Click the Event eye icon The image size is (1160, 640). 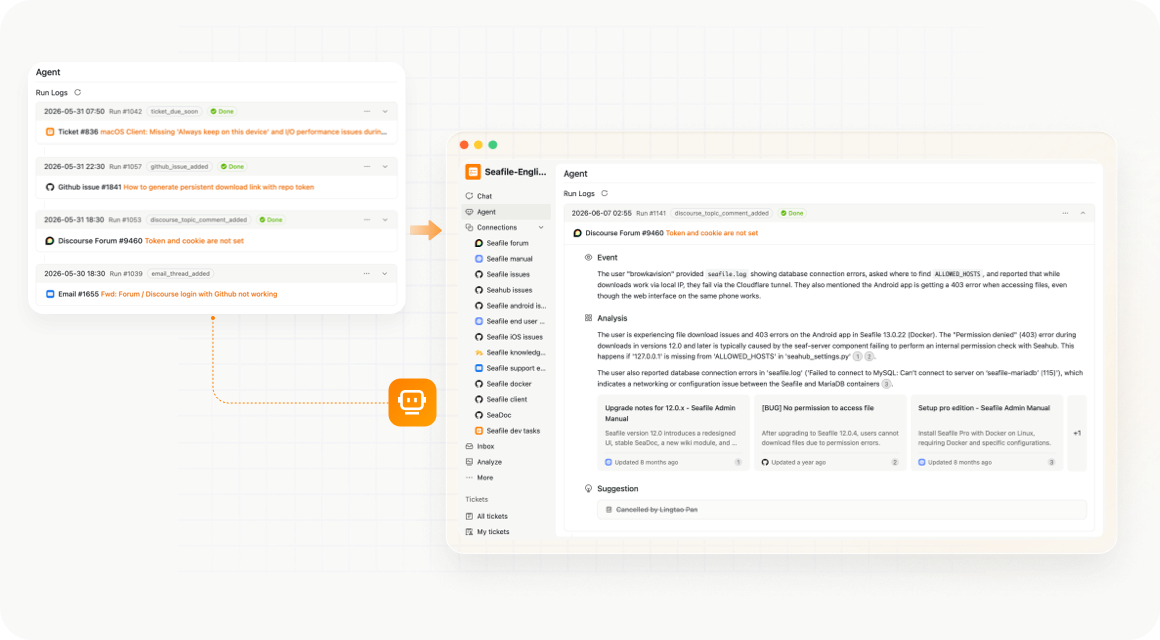coord(588,257)
